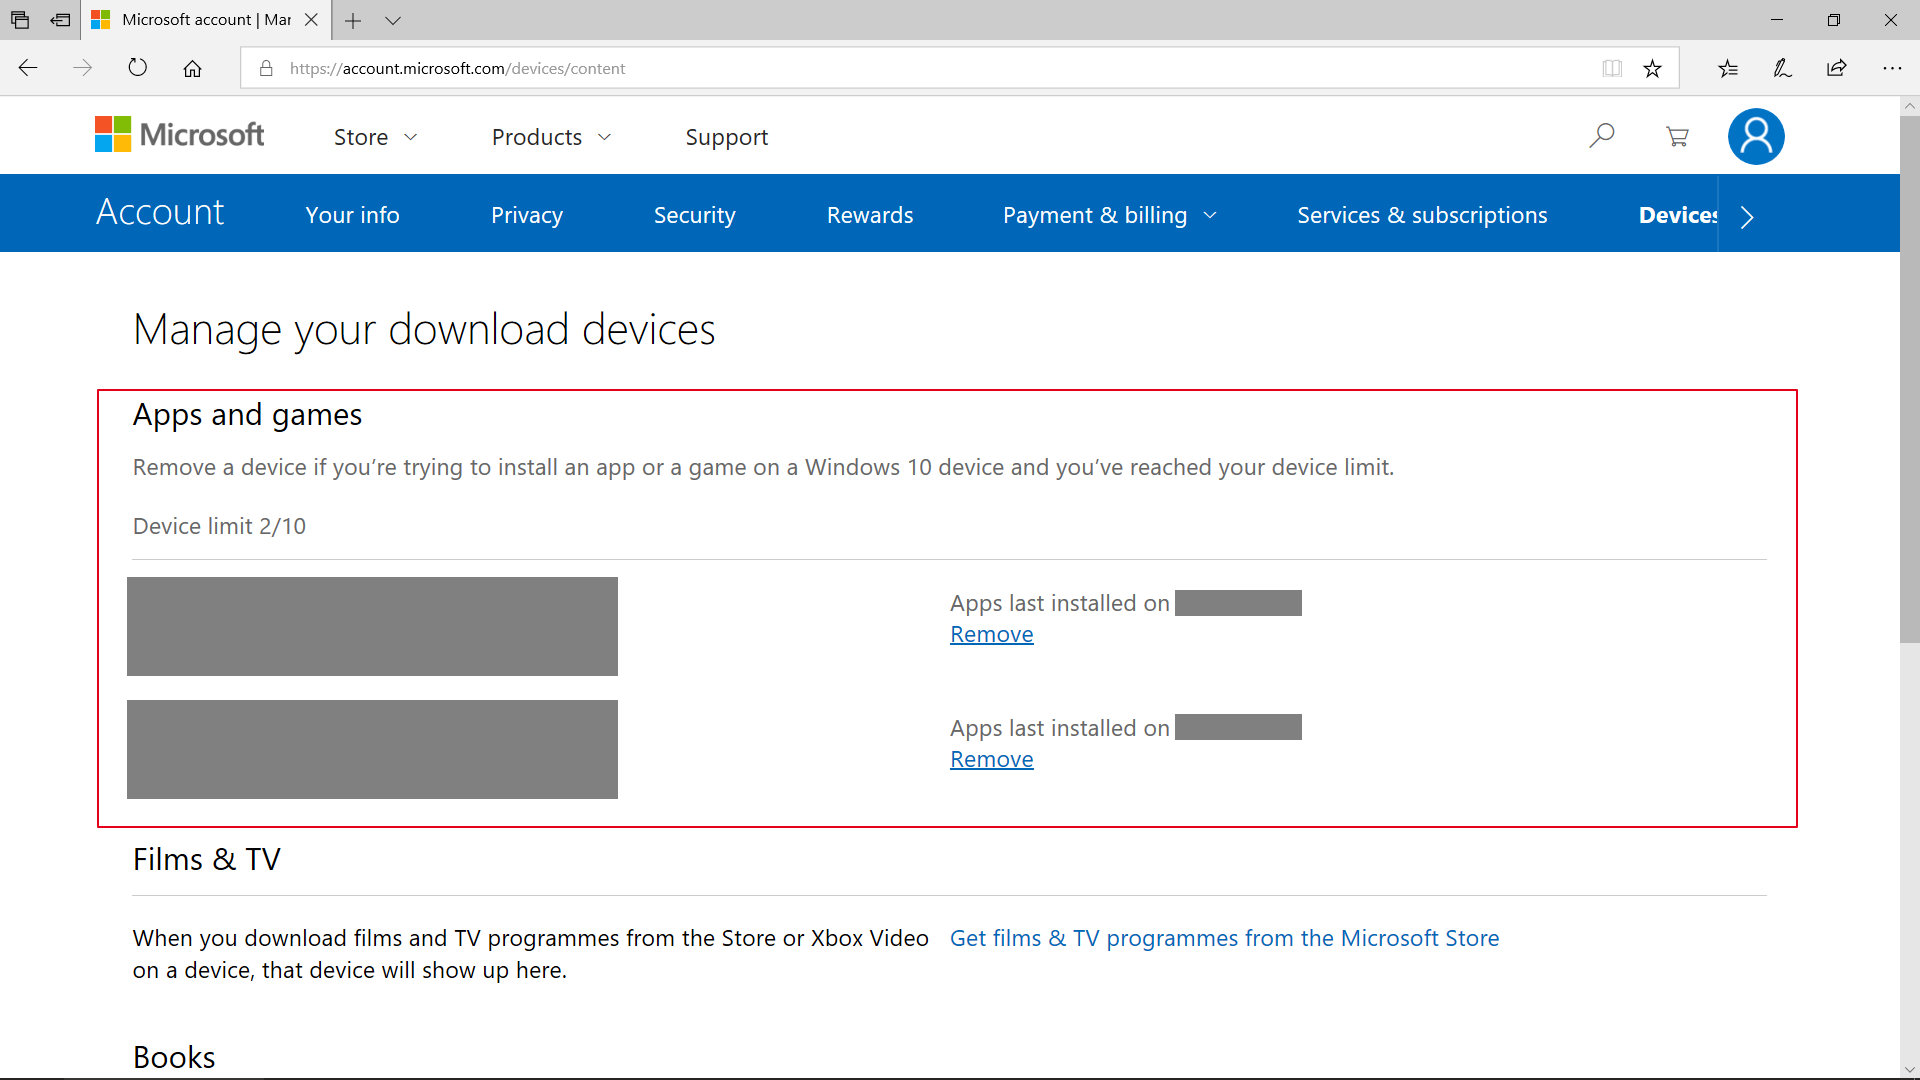
Task: Expand Payment & billing dropdown
Action: tap(1109, 215)
